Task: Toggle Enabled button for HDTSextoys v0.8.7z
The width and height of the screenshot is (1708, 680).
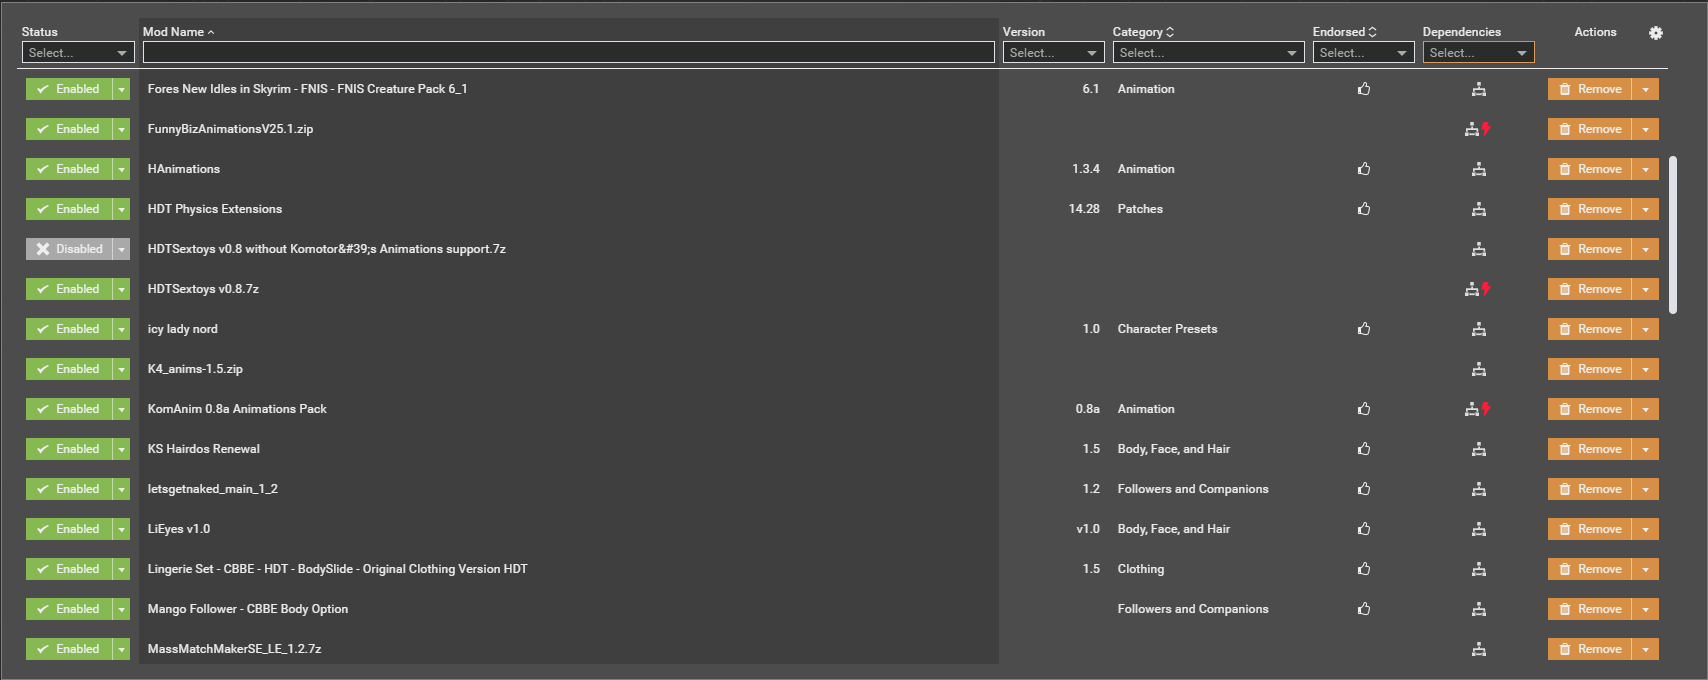Action: [68, 289]
